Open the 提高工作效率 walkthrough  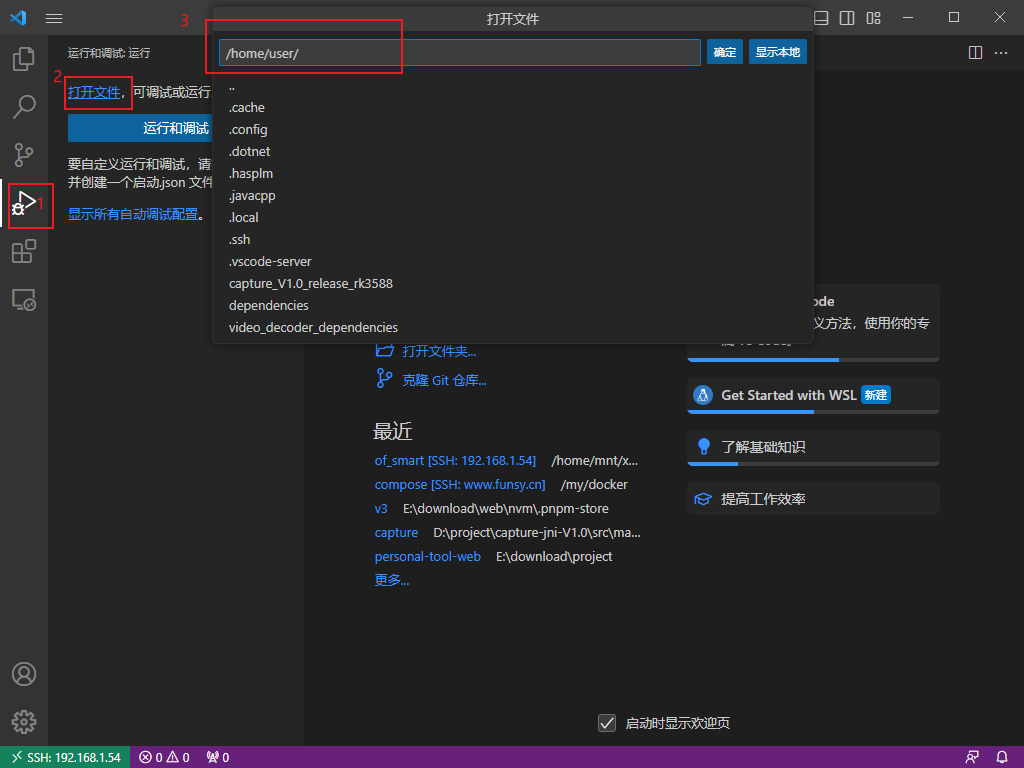pyautogui.click(x=813, y=499)
